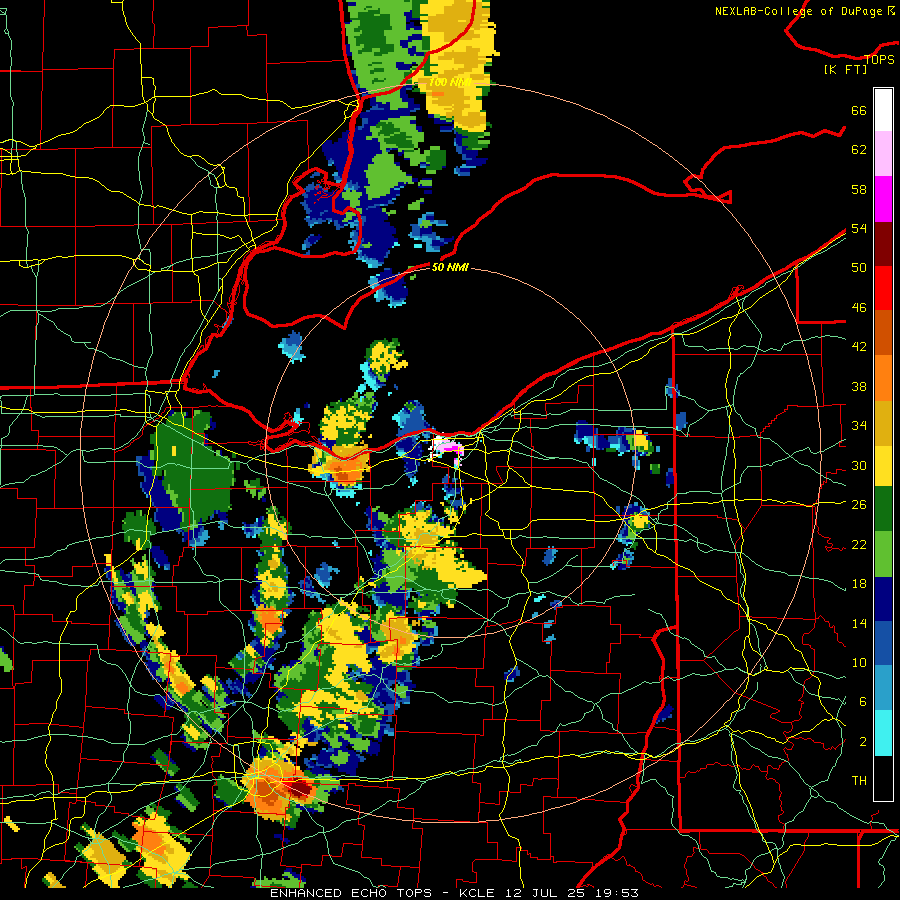The height and width of the screenshot is (900, 900).
Task: Click the light pink legend swatch
Action: pos(883,154)
